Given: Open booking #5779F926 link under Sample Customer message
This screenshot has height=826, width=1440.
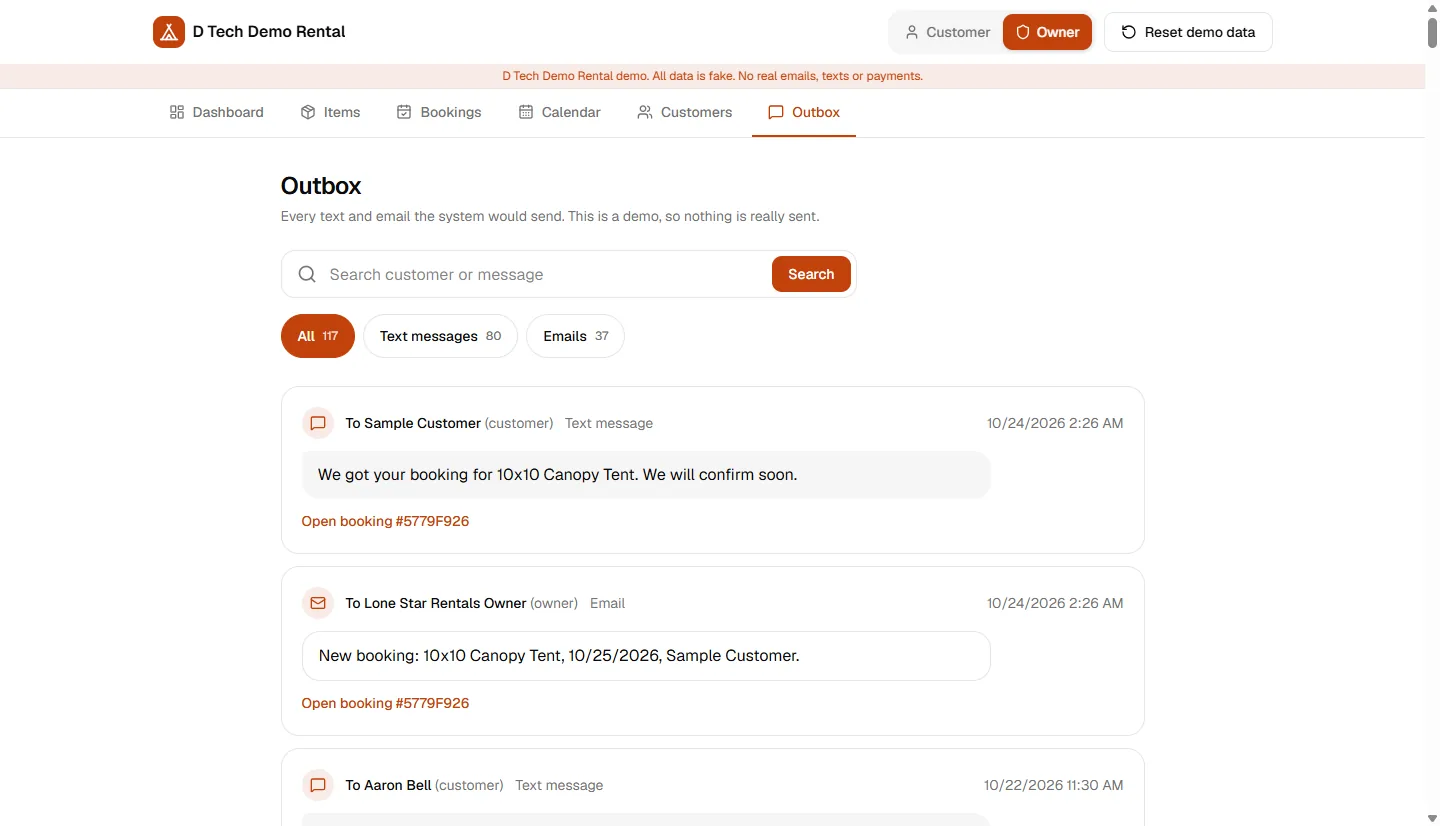Looking at the screenshot, I should coord(385,521).
